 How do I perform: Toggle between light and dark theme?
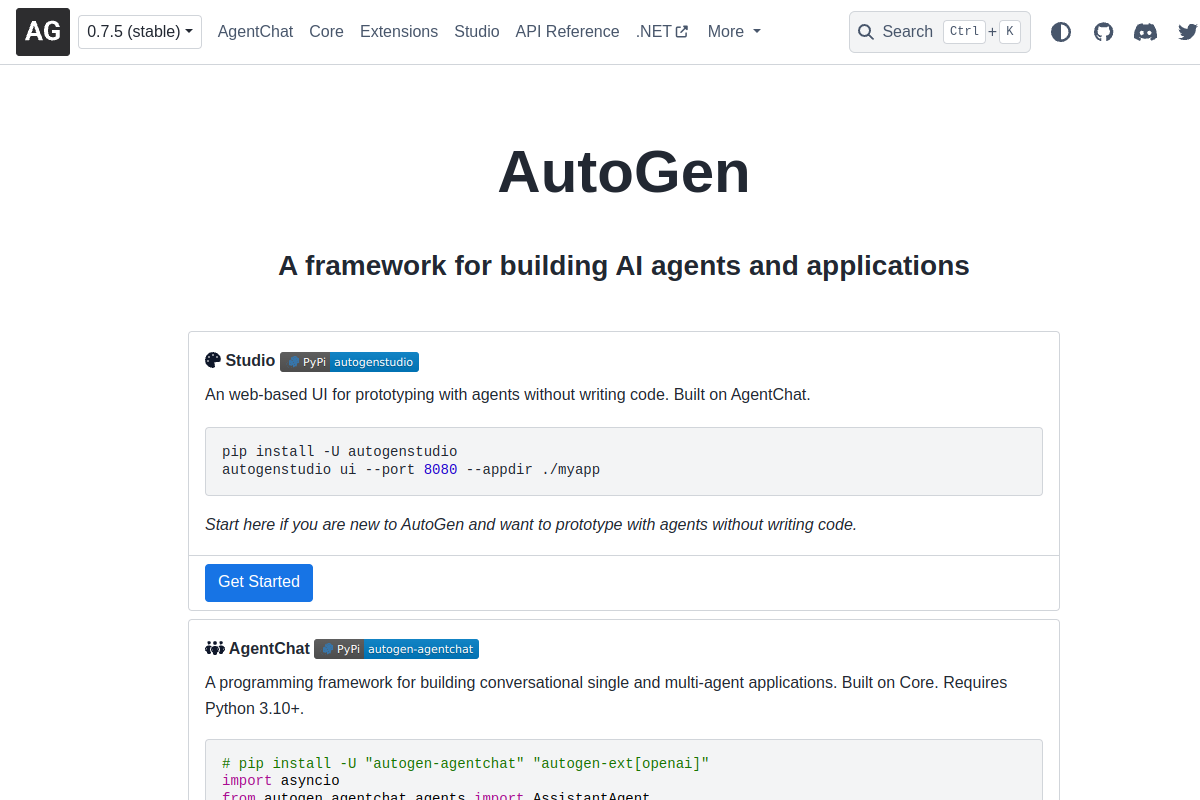click(x=1060, y=31)
